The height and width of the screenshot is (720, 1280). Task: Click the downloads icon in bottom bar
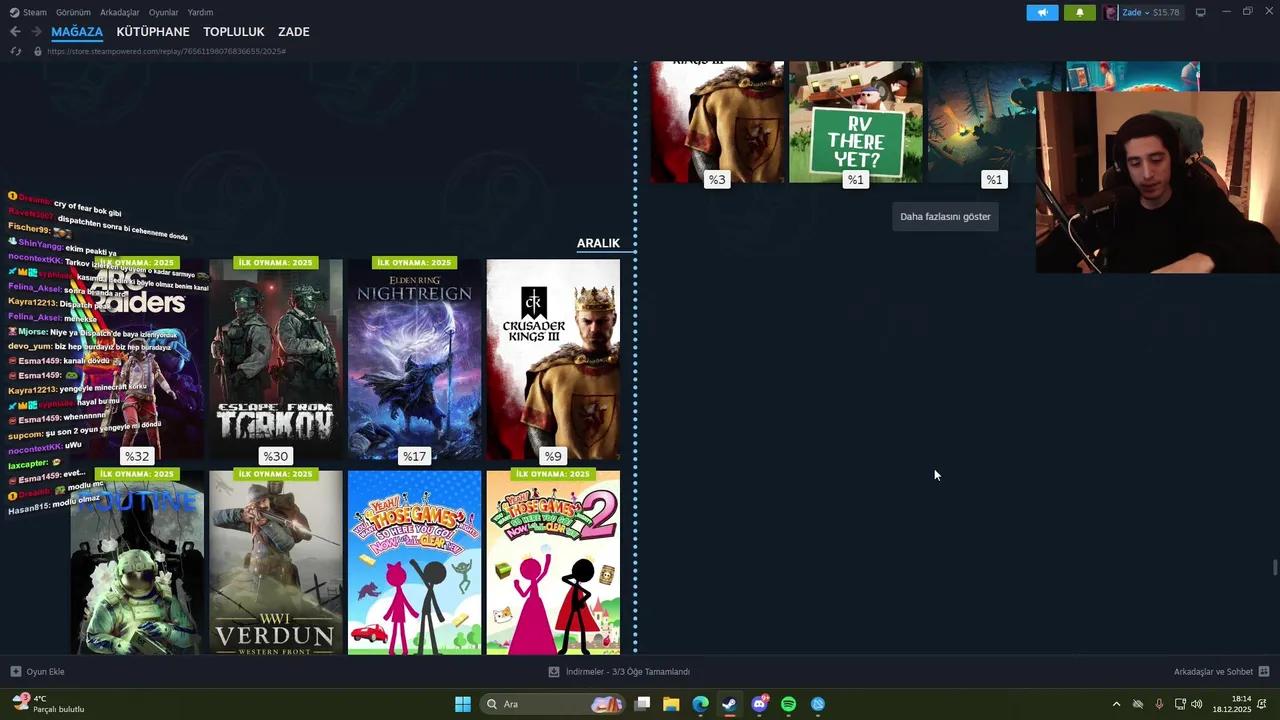tap(554, 672)
